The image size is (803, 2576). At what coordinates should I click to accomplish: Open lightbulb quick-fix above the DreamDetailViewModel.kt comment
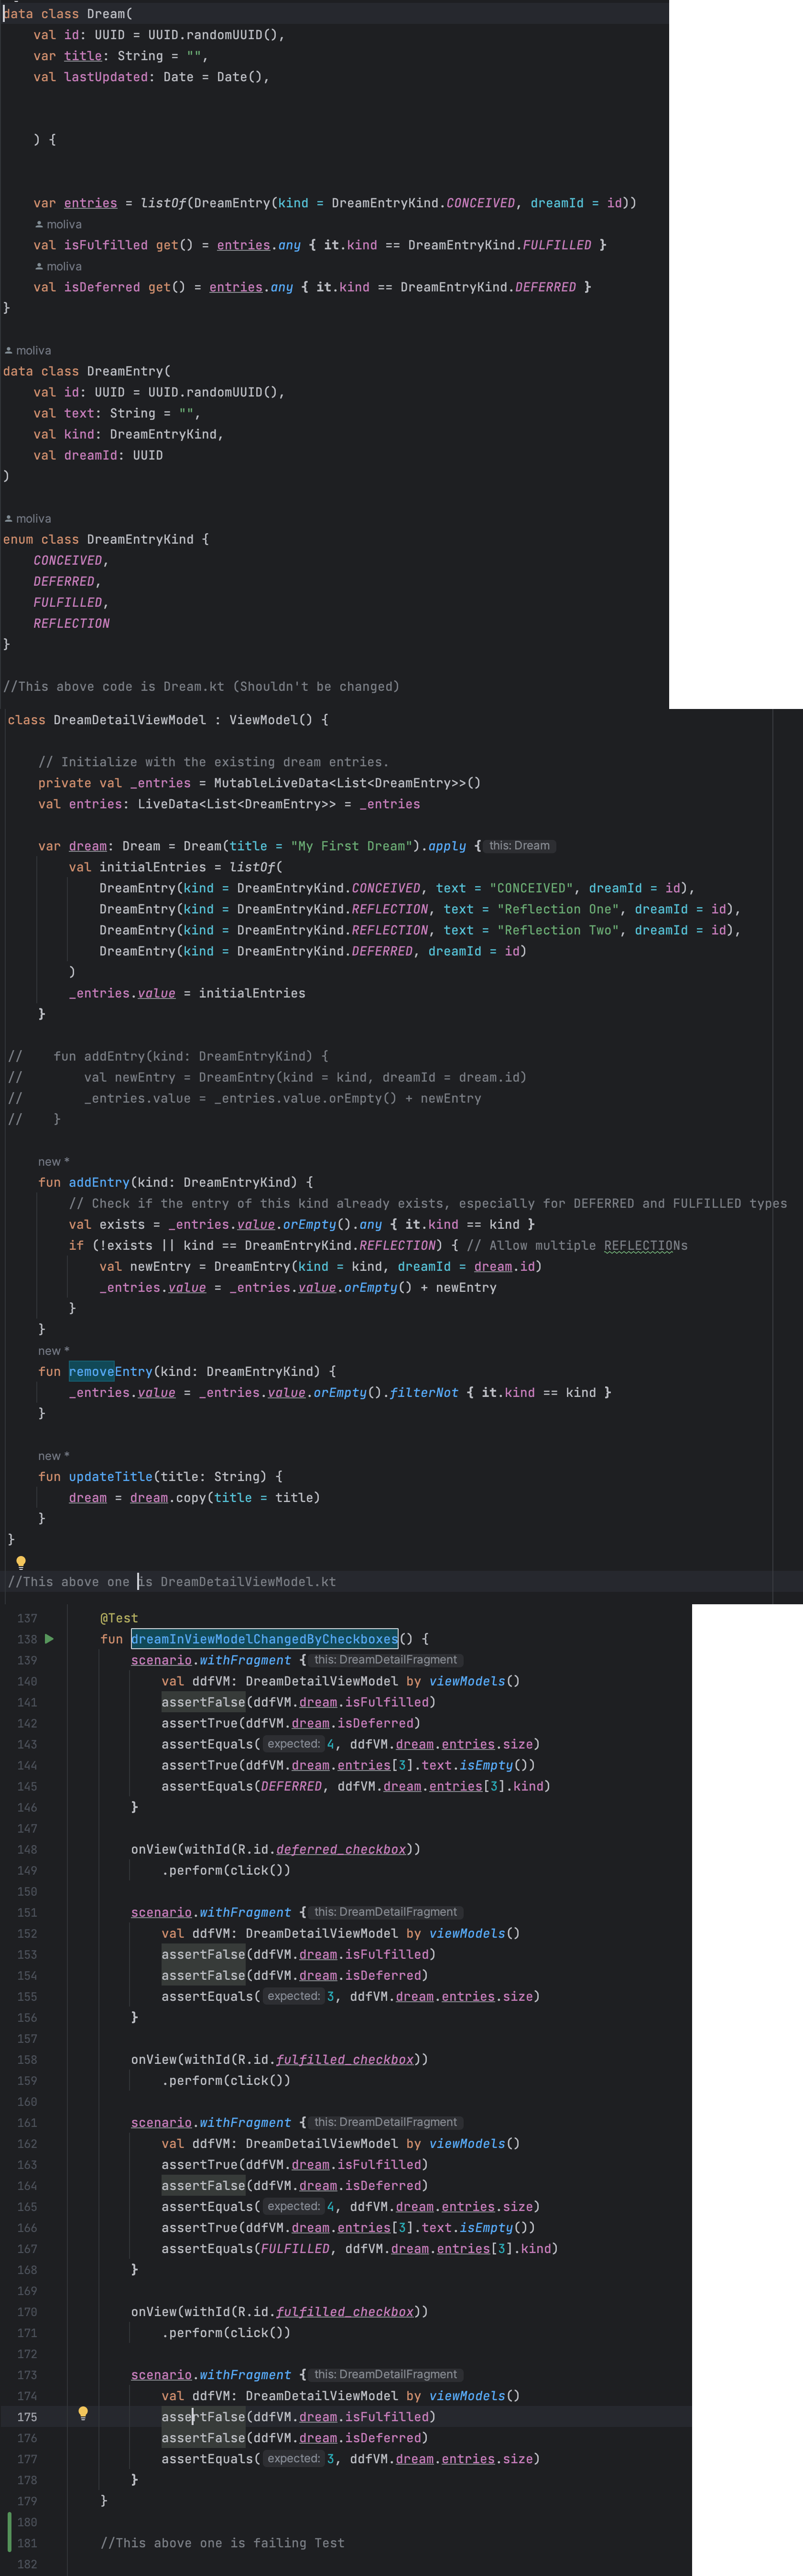coord(20,1562)
